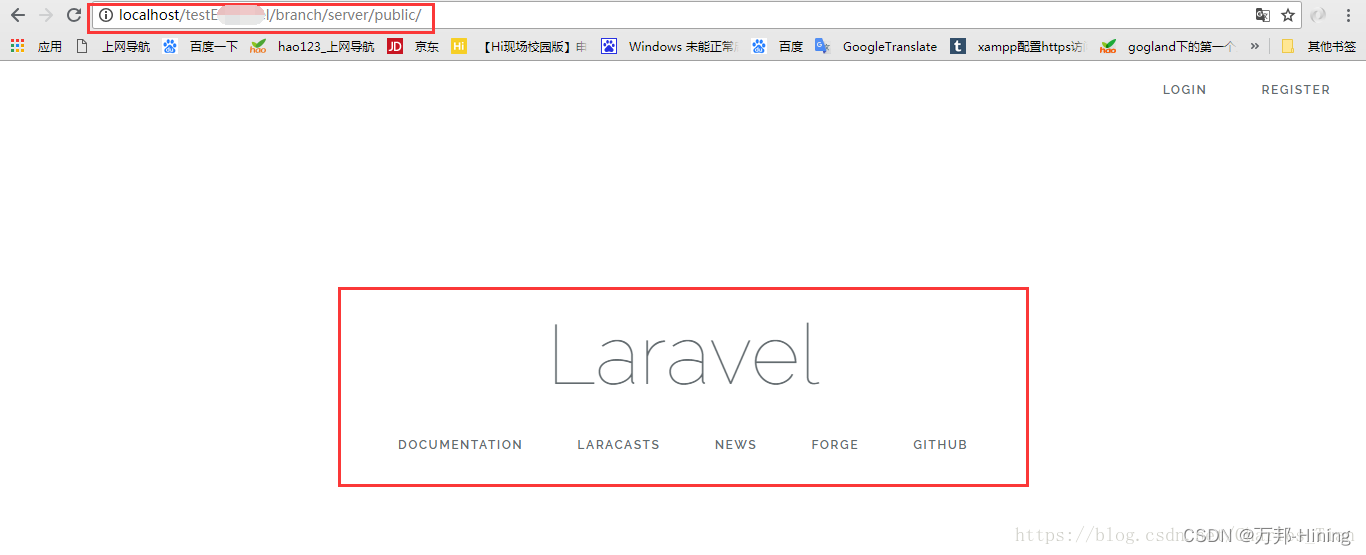Open the 京东 JD bookmark
This screenshot has height=555, width=1366.
(x=413, y=46)
